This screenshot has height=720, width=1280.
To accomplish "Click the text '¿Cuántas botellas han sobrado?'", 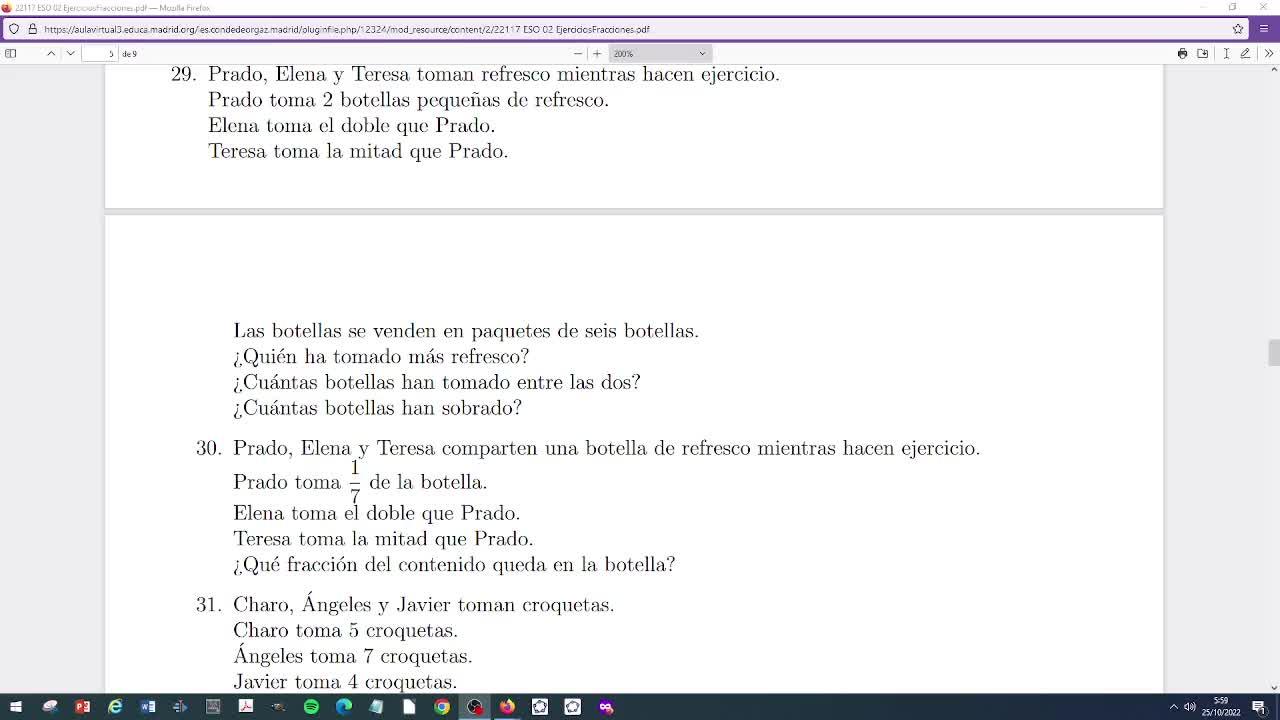I will [377, 408].
